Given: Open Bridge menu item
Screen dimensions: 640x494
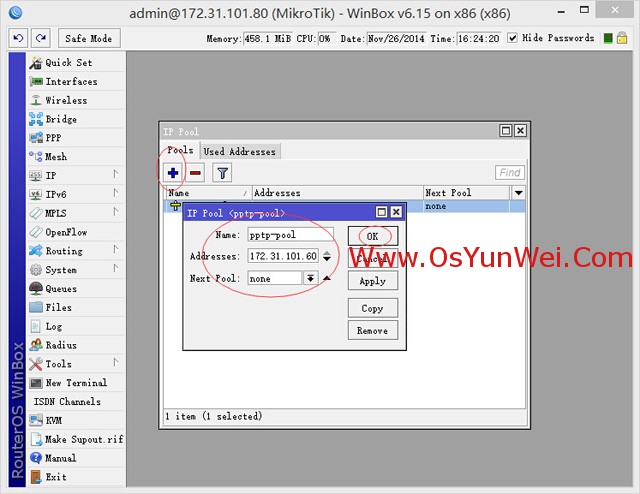Looking at the screenshot, I should [76, 119].
